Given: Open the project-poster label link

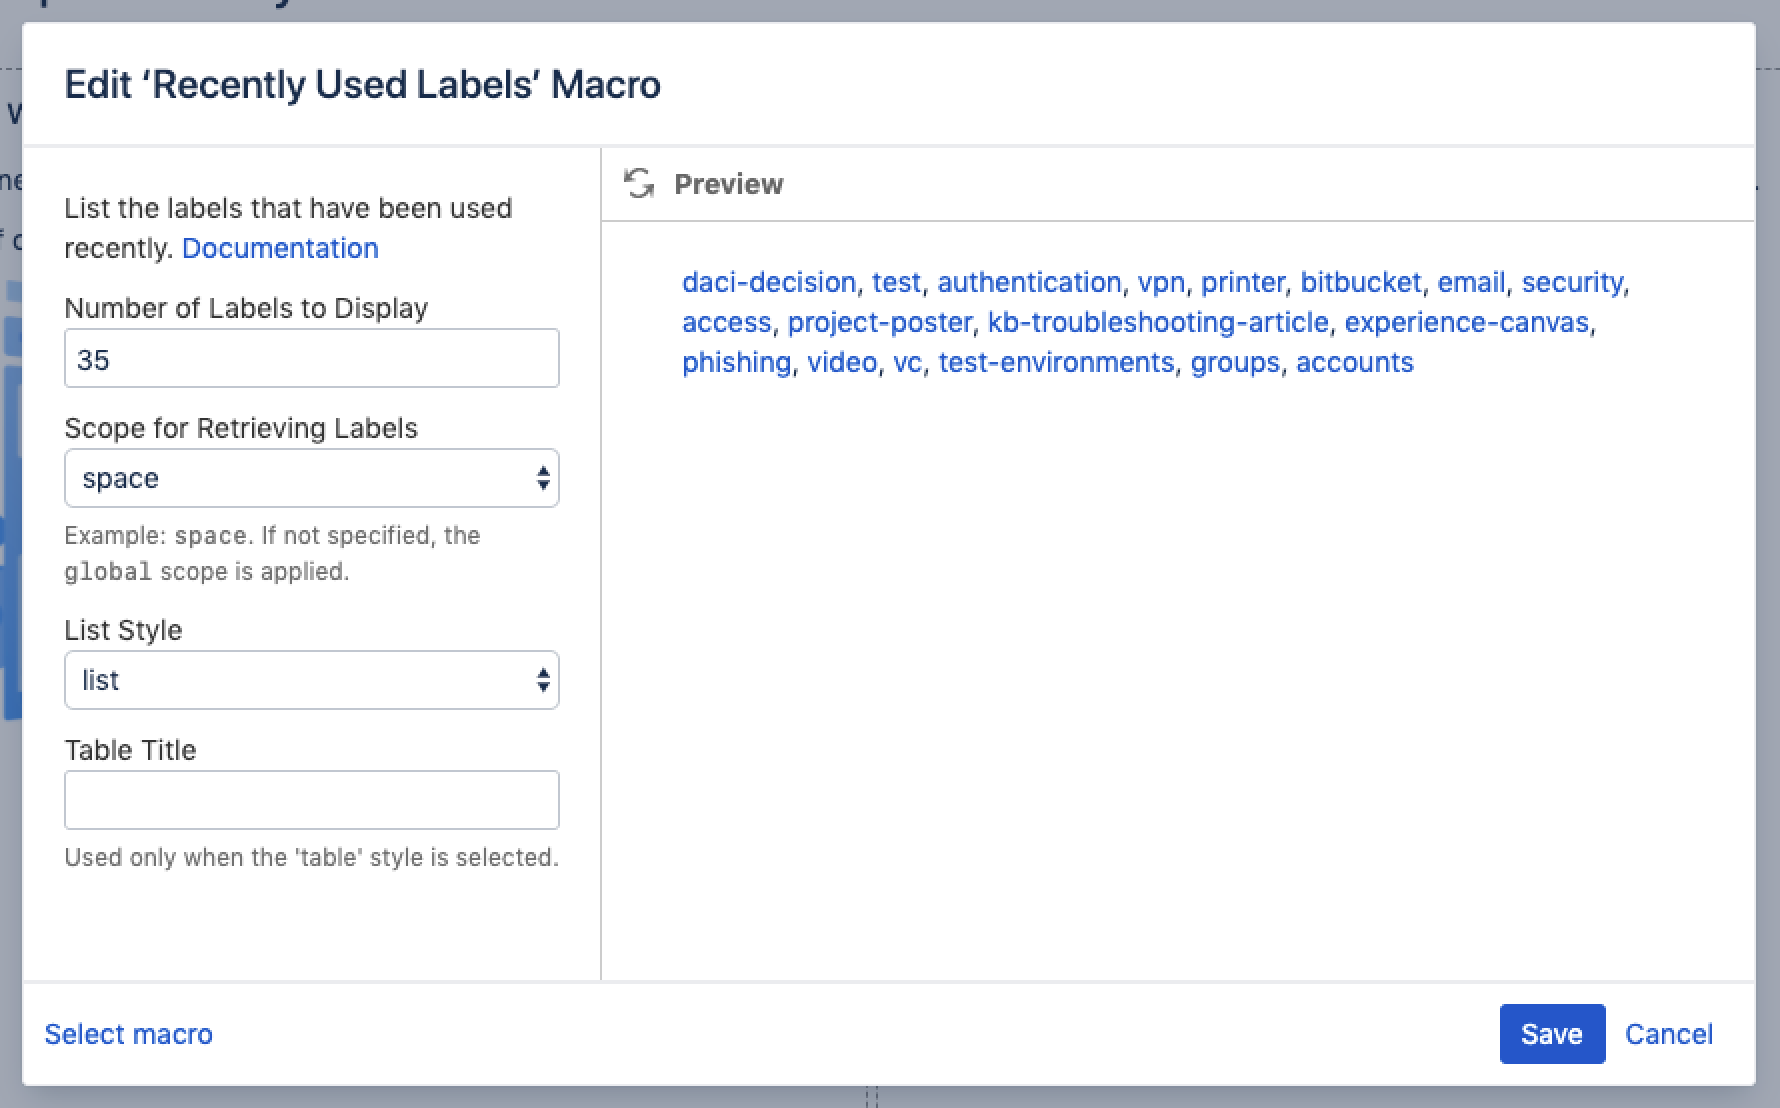Looking at the screenshot, I should point(879,322).
